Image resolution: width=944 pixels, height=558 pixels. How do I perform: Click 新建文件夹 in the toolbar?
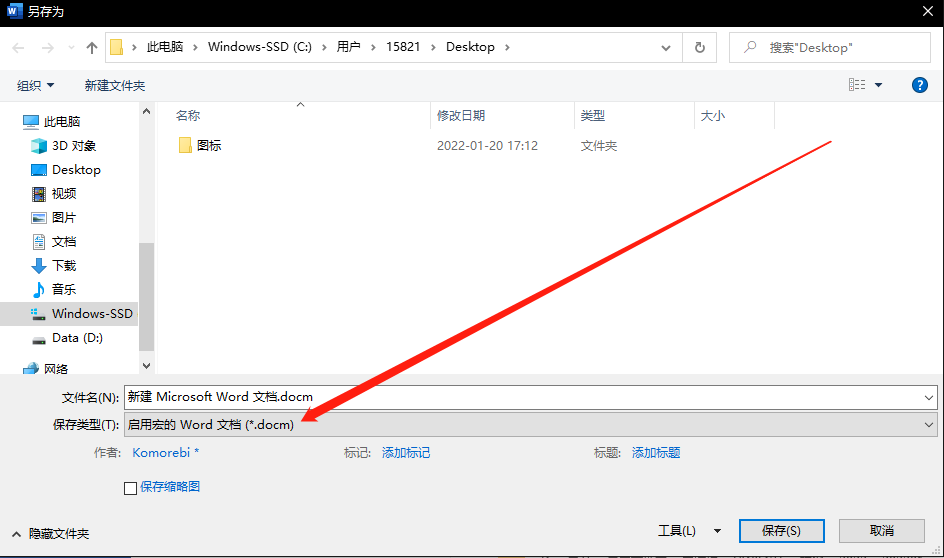tap(115, 85)
